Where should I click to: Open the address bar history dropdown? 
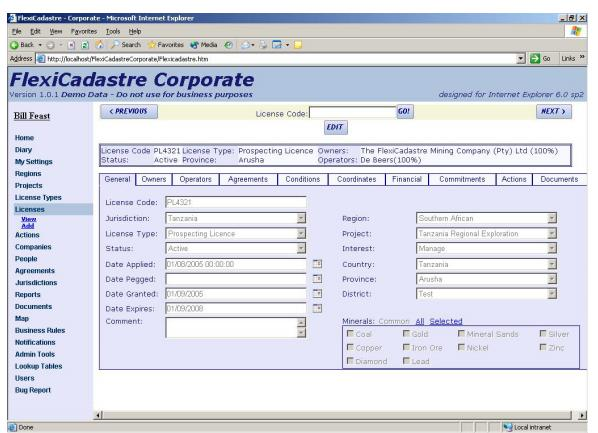pyautogui.click(x=521, y=59)
